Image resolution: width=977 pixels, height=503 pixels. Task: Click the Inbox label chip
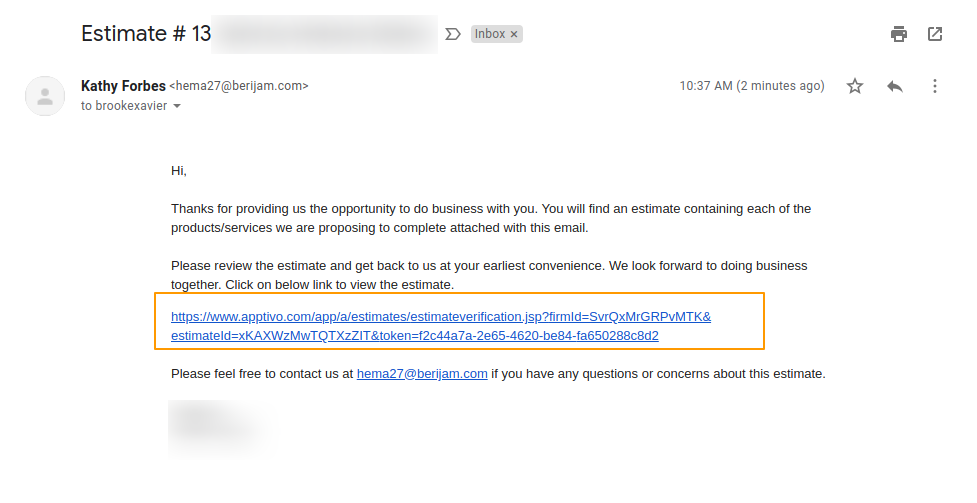490,34
